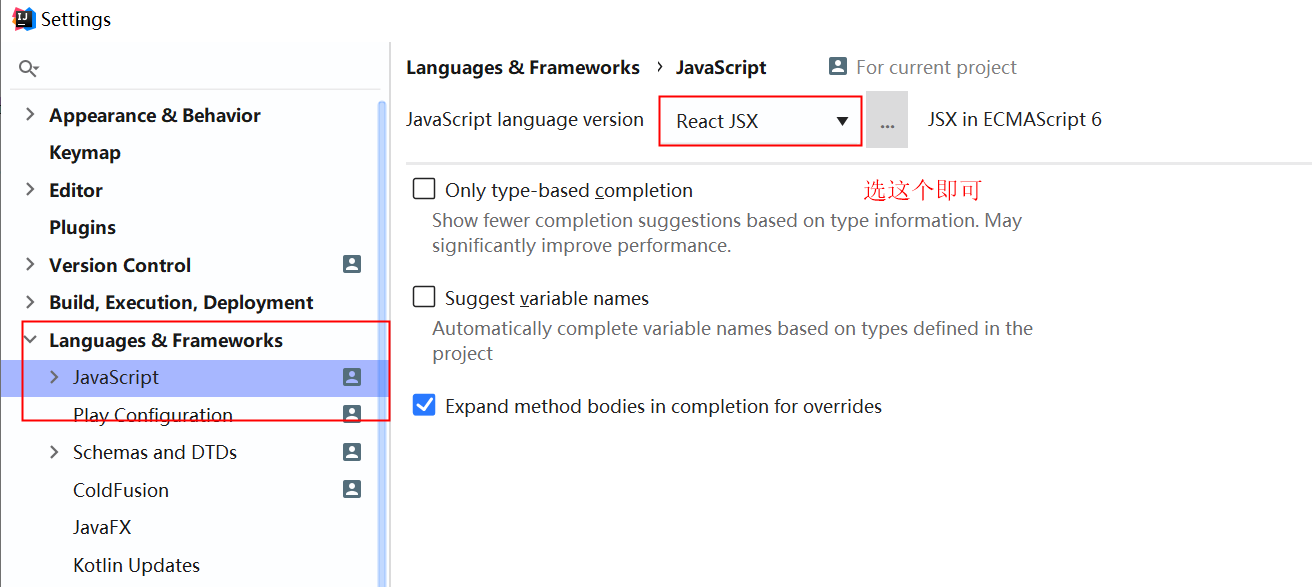The height and width of the screenshot is (587, 1312).
Task: Click the project icon beside JavaScript
Action: (x=351, y=377)
